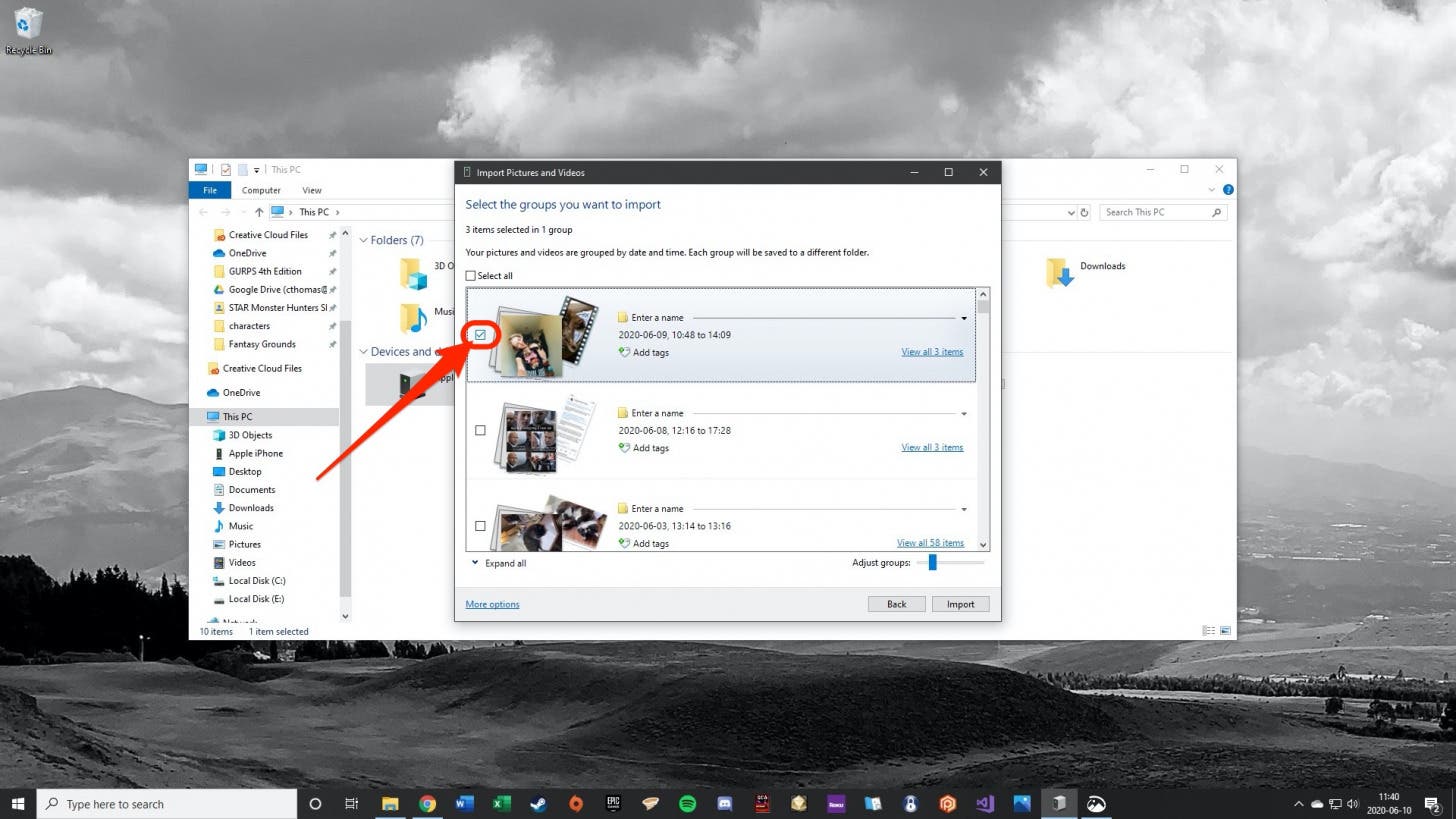Click the refresh icon beside the address bar

tap(1084, 212)
